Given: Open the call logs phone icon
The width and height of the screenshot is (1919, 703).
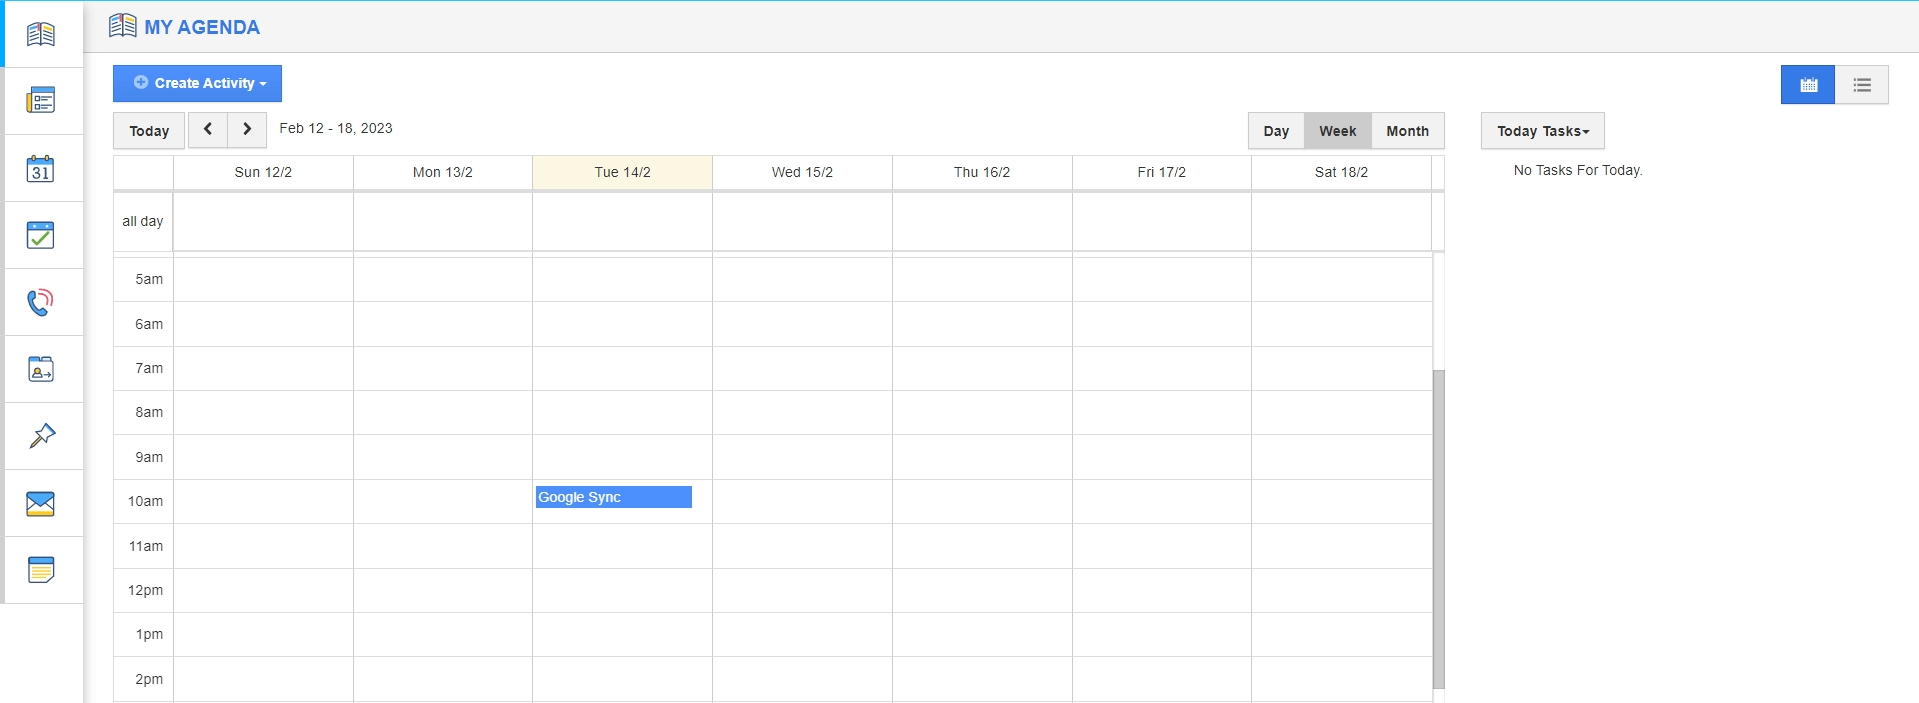Looking at the screenshot, I should pyautogui.click(x=41, y=302).
